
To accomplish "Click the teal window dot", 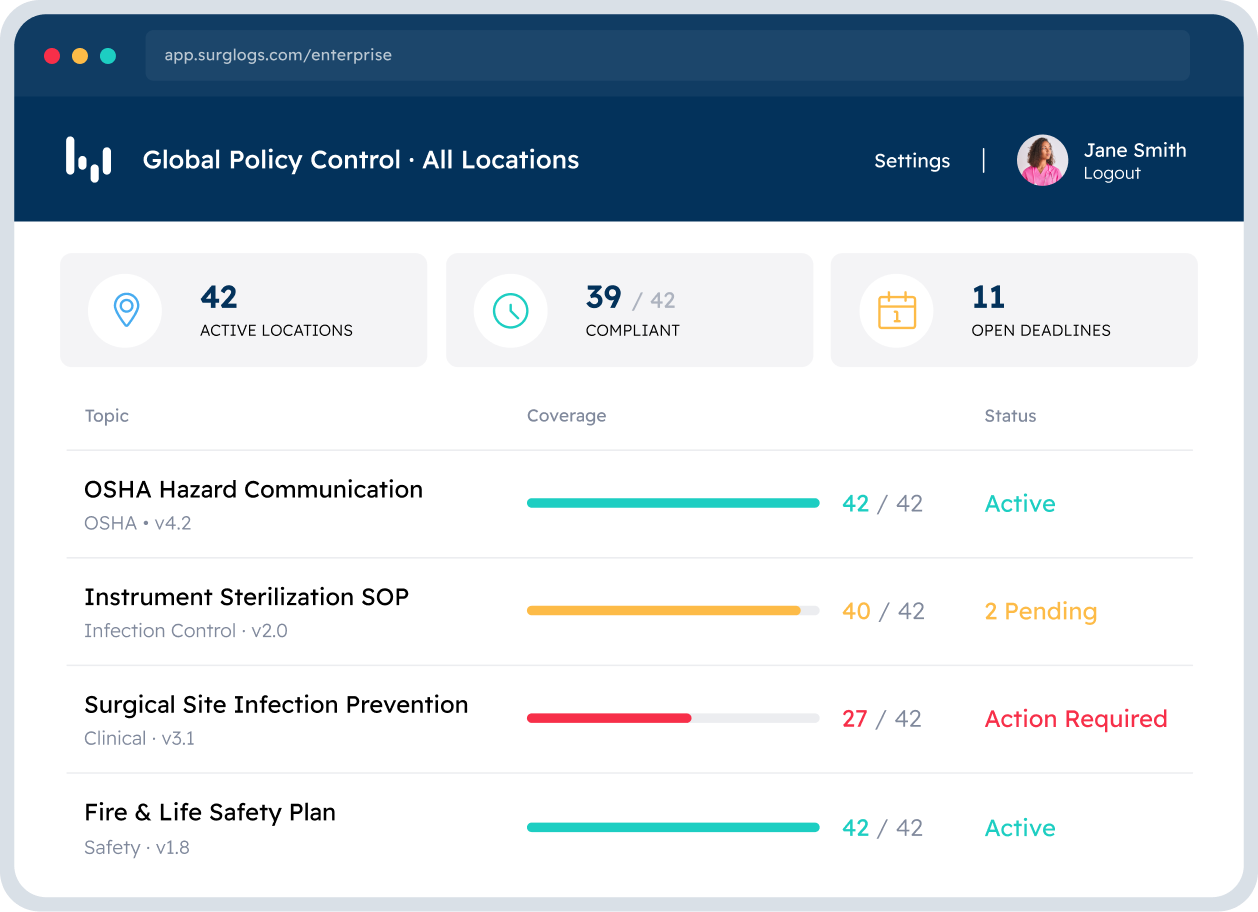I will click(108, 56).
